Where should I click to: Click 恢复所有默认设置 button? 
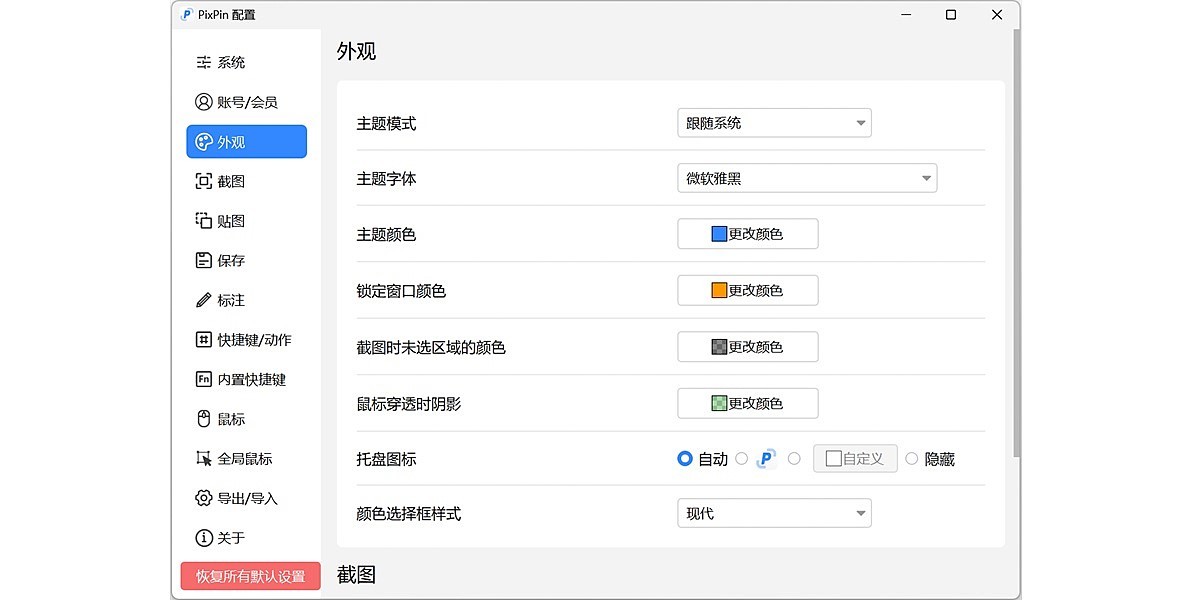(249, 576)
